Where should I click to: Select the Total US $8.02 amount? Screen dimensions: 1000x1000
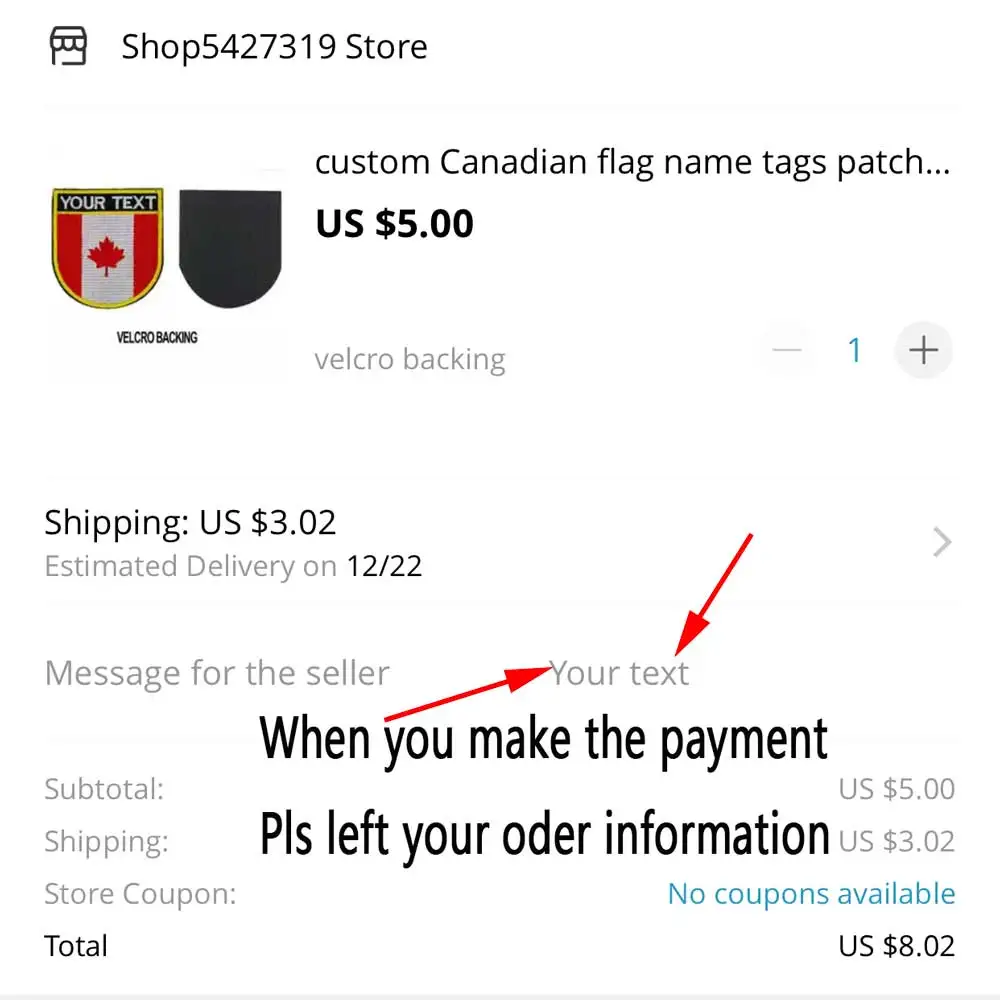click(x=896, y=946)
